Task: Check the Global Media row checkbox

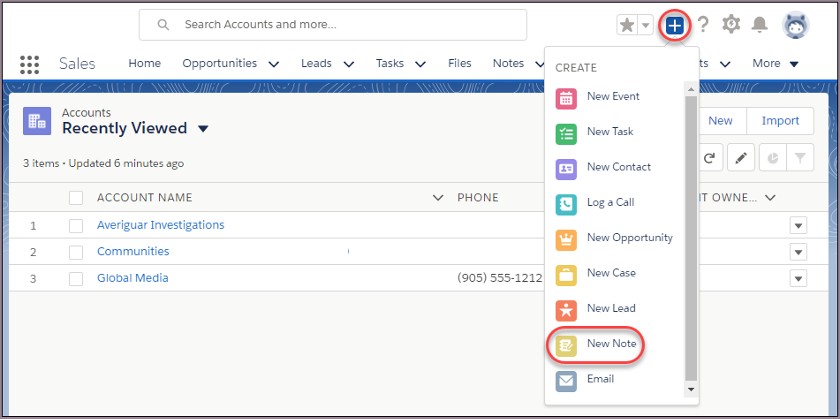Action: [76, 279]
